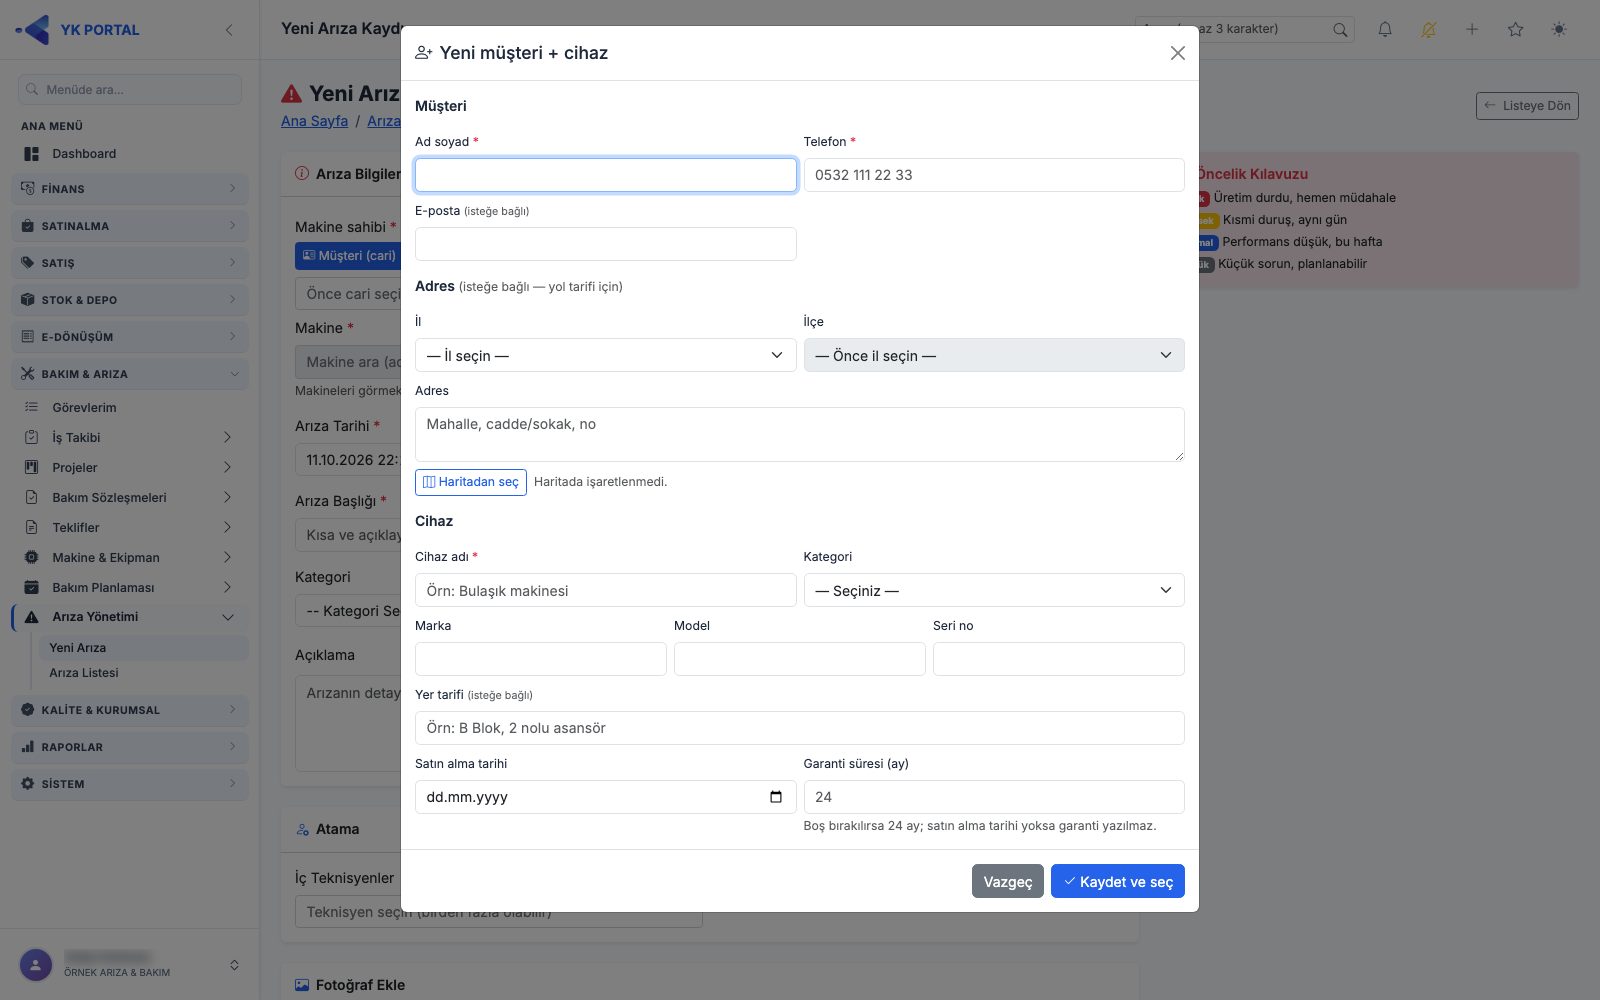Open the İlçe dropdown

pos(994,355)
